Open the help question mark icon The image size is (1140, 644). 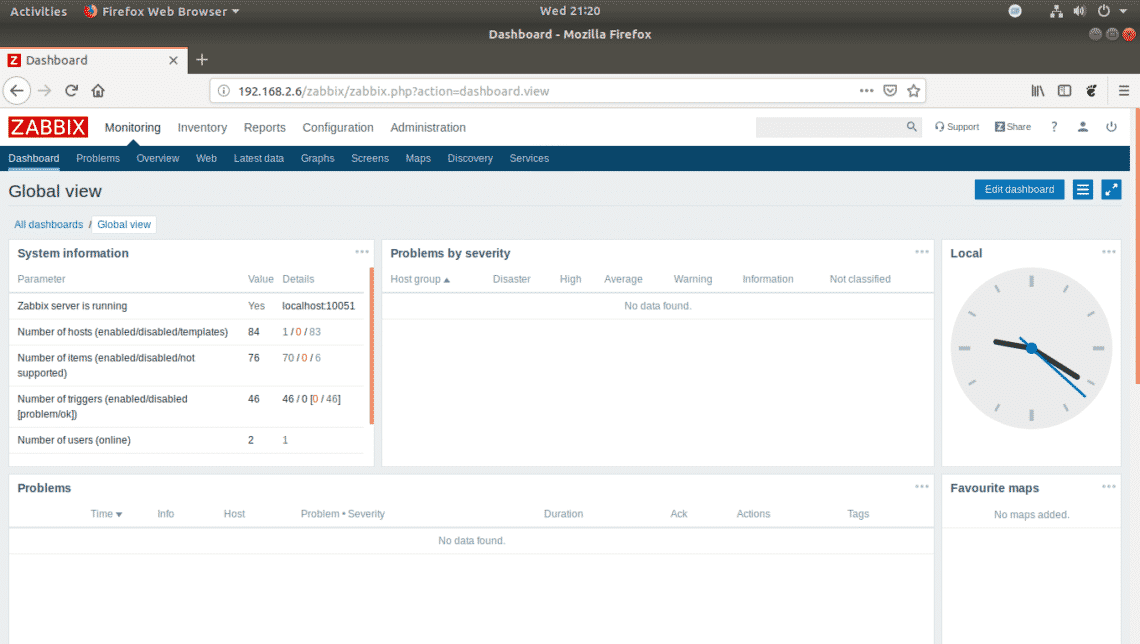pyautogui.click(x=1053, y=127)
